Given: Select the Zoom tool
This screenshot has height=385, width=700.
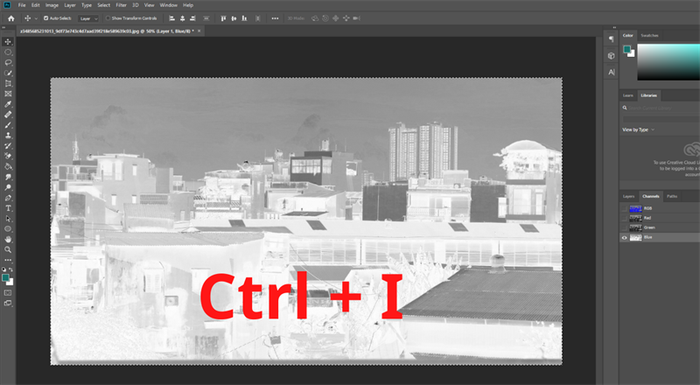Looking at the screenshot, I should coord(8,250).
